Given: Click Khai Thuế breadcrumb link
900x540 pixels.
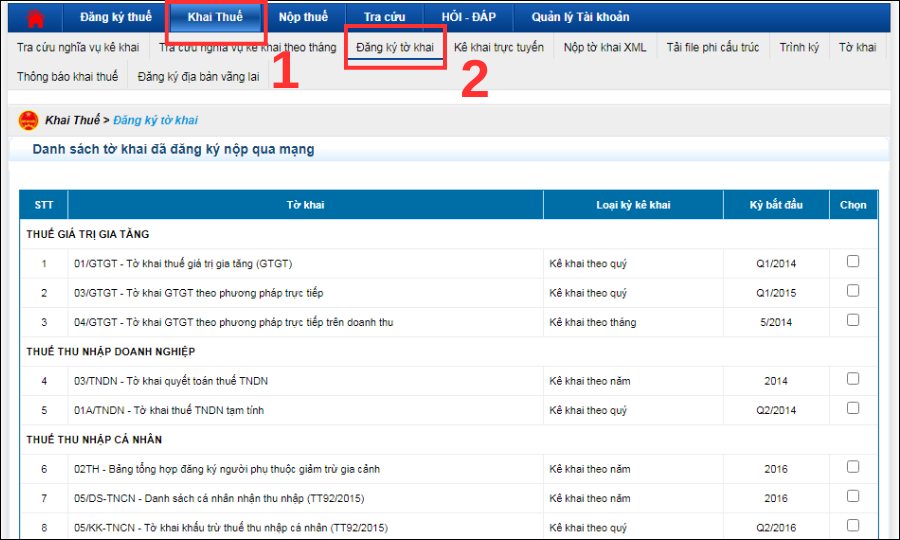Looking at the screenshot, I should tap(72, 120).
